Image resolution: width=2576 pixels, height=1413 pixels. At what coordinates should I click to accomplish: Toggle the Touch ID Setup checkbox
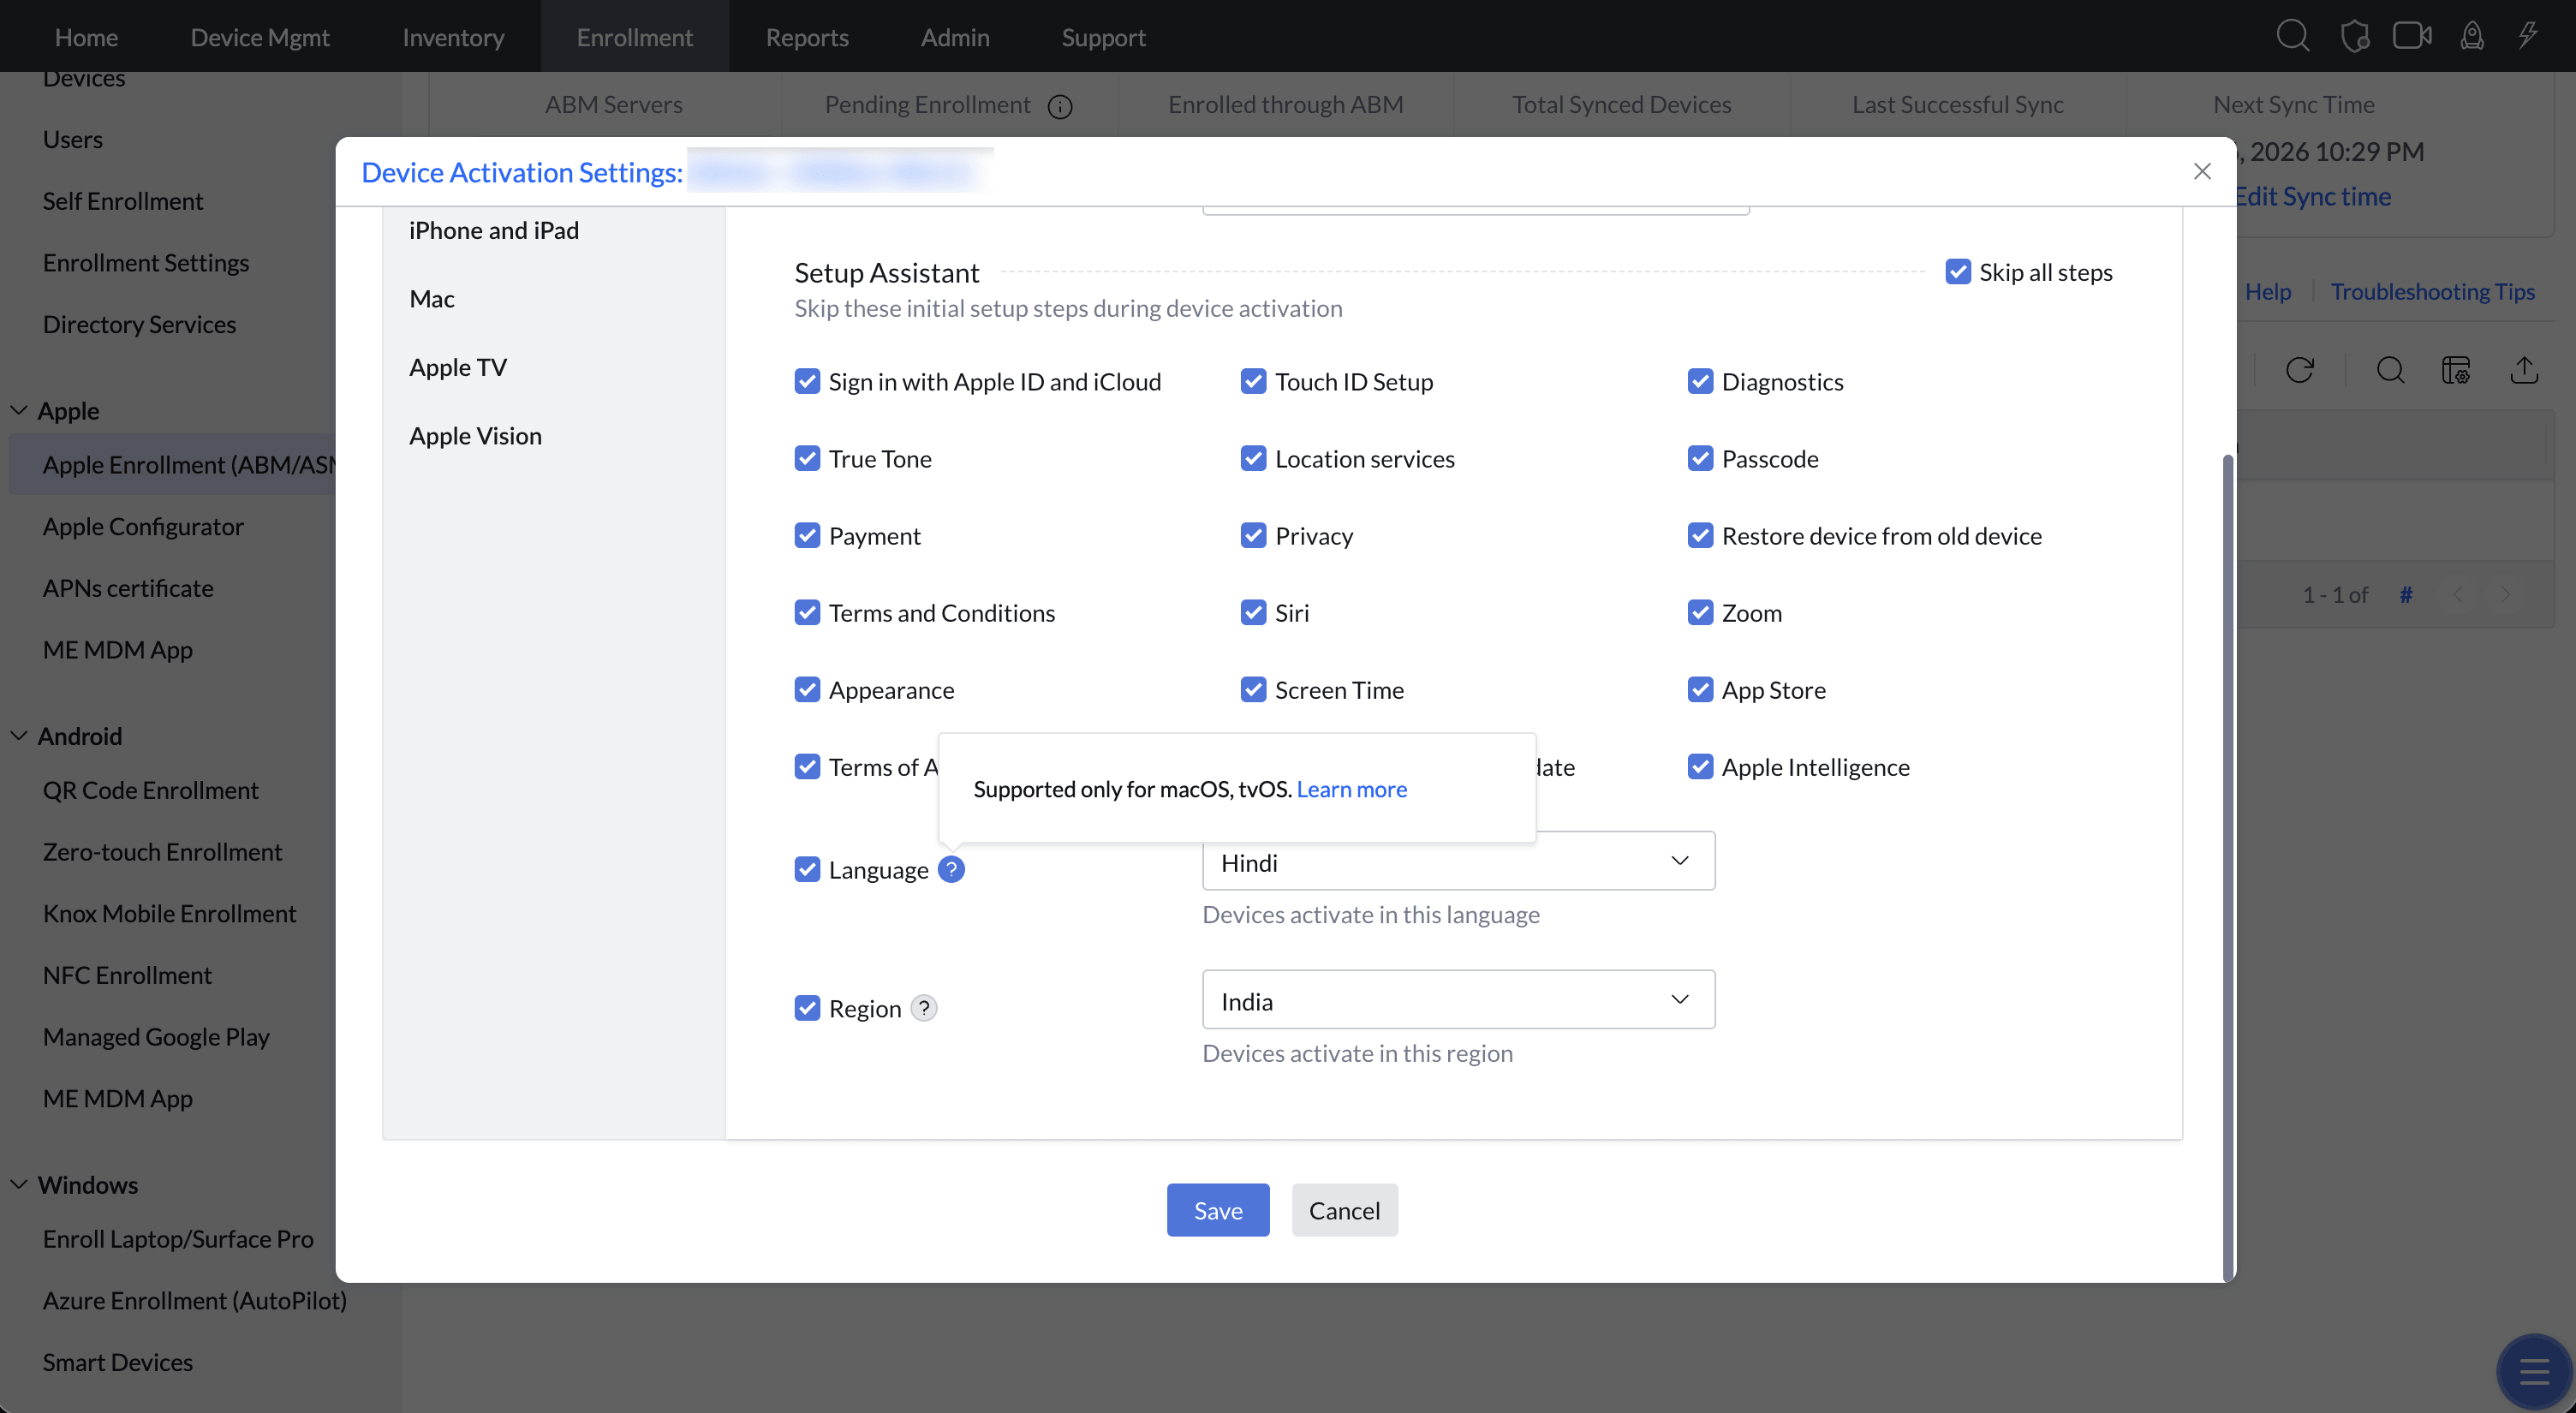tap(1253, 381)
